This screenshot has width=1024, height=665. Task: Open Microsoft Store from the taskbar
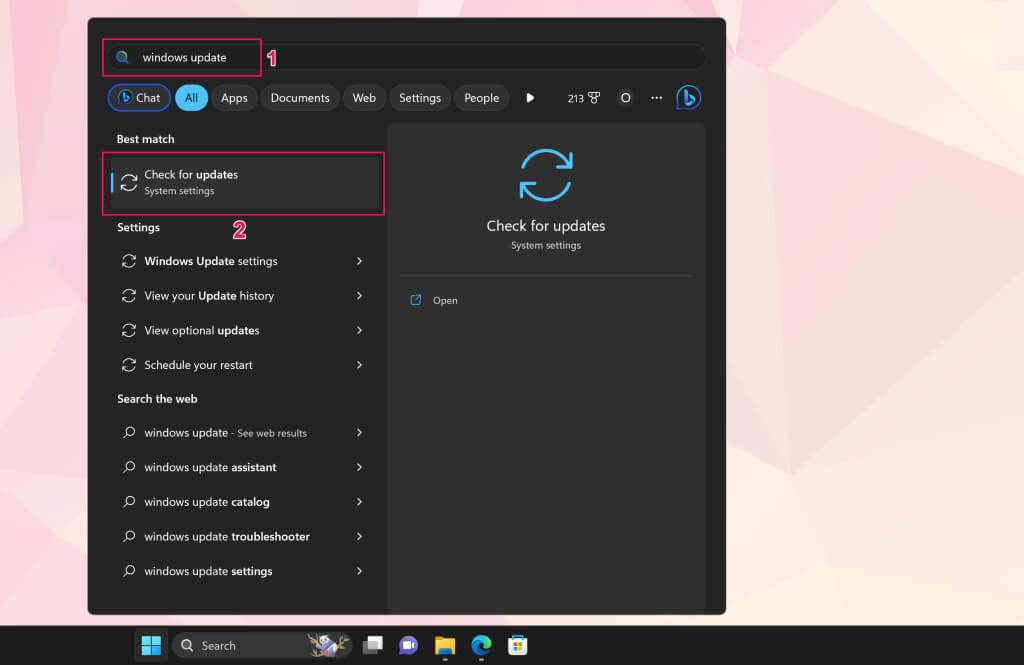(518, 645)
